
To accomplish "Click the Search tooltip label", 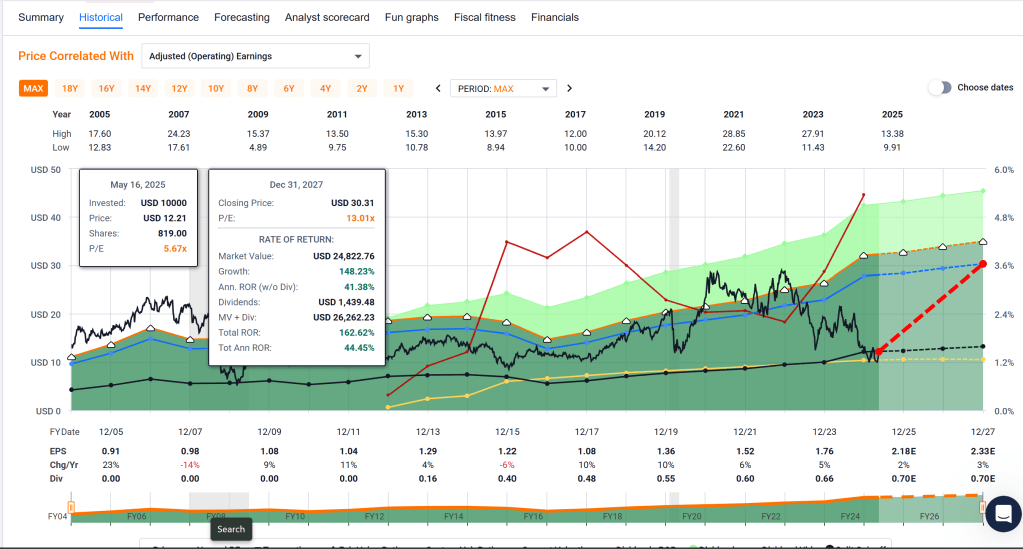I will [231, 529].
